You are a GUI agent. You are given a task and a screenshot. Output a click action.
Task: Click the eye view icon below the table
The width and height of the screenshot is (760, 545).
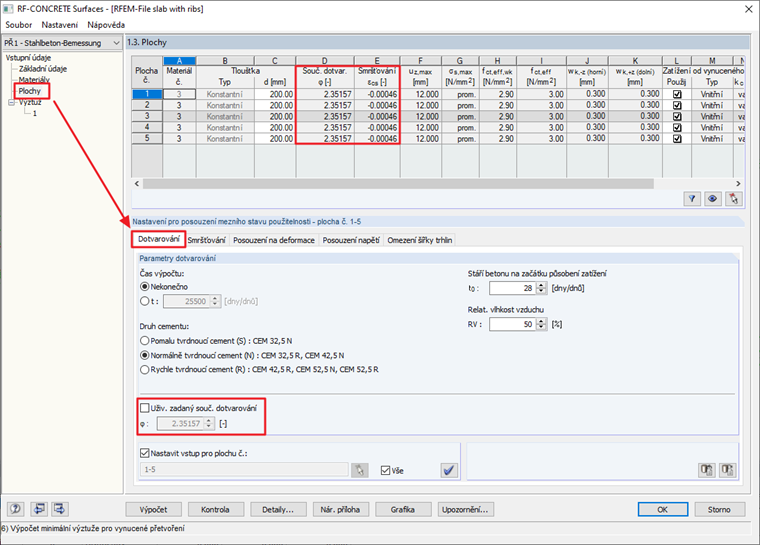712,198
